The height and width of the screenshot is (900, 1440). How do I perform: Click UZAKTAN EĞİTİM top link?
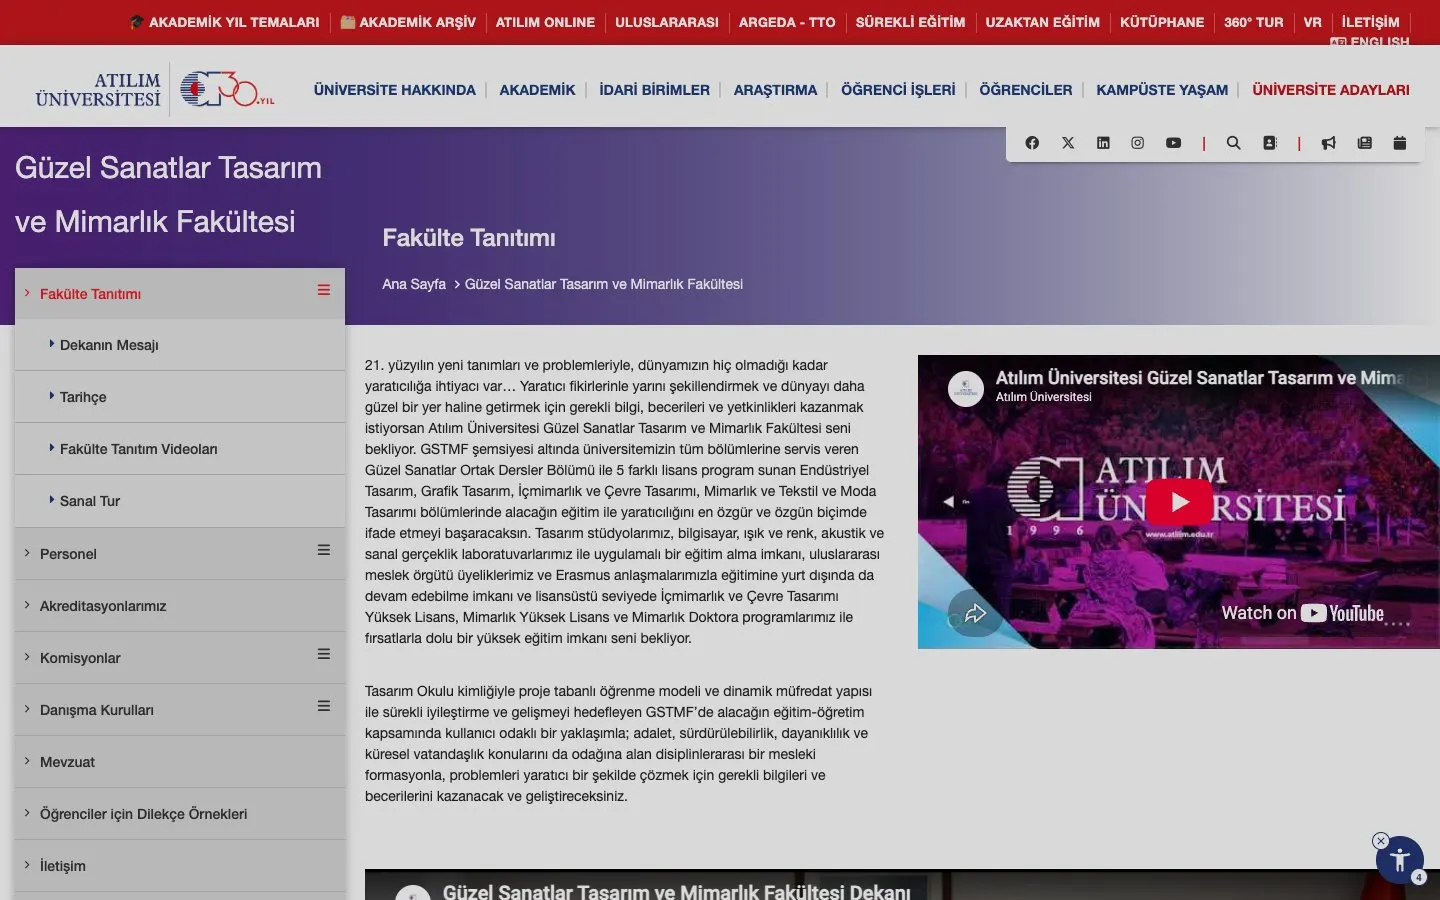(x=1042, y=22)
